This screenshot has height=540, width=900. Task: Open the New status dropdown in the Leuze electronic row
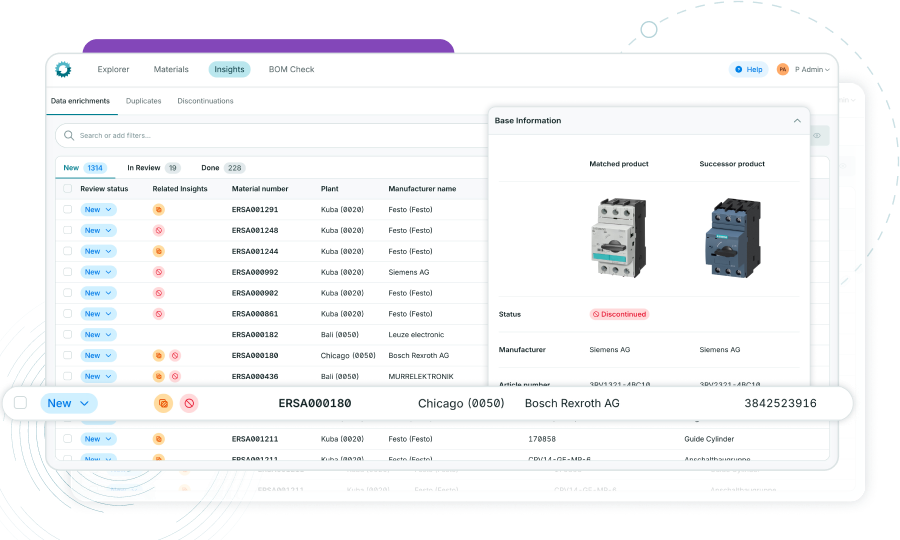tap(98, 335)
